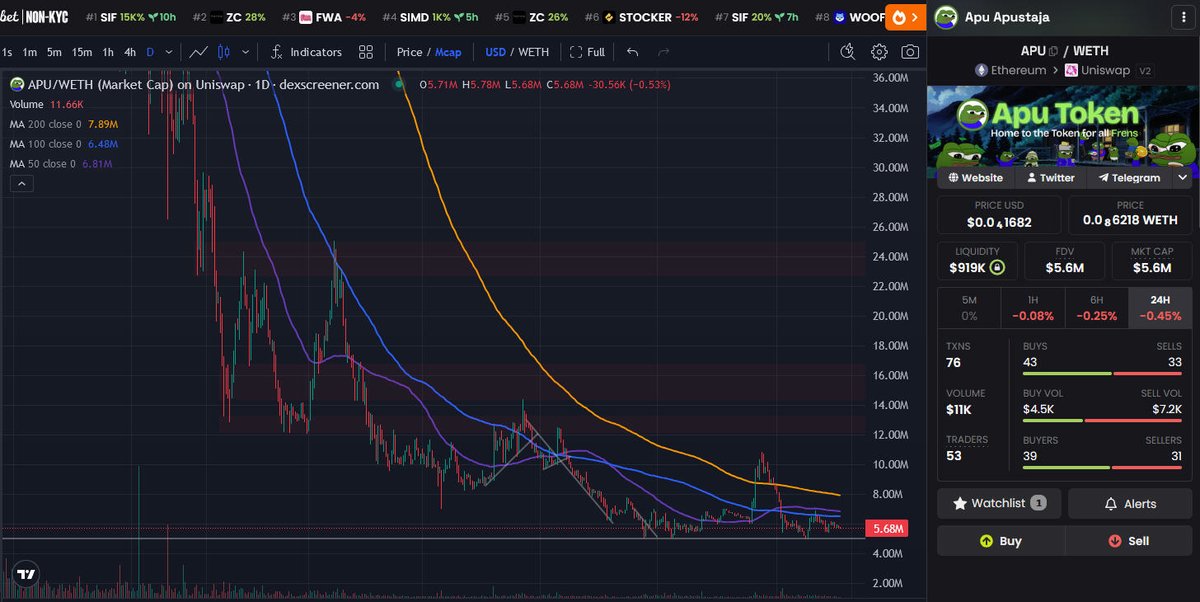Expand the chart type dropdown arrow
Viewport: 1200px width, 602px height.
pyautogui.click(x=246, y=52)
